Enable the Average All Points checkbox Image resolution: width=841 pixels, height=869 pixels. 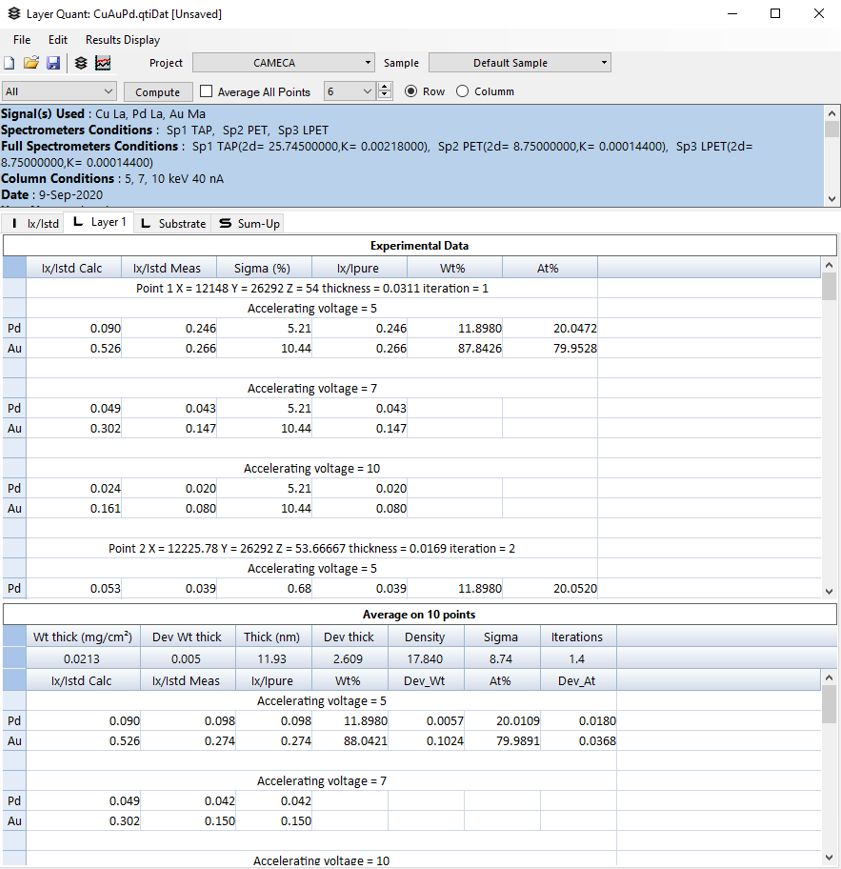(x=207, y=92)
